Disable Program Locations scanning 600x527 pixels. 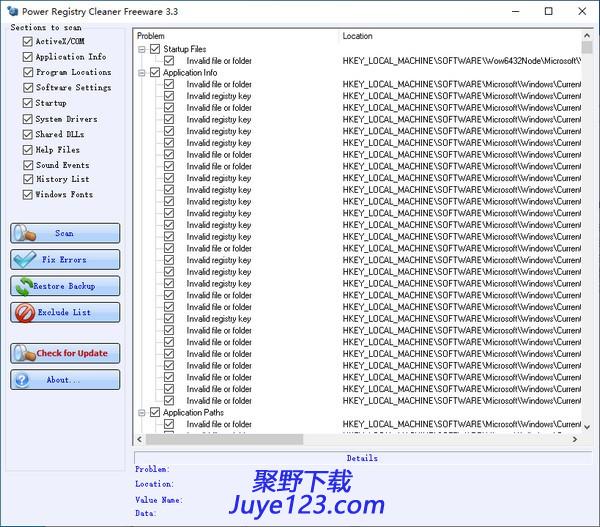tap(28, 72)
